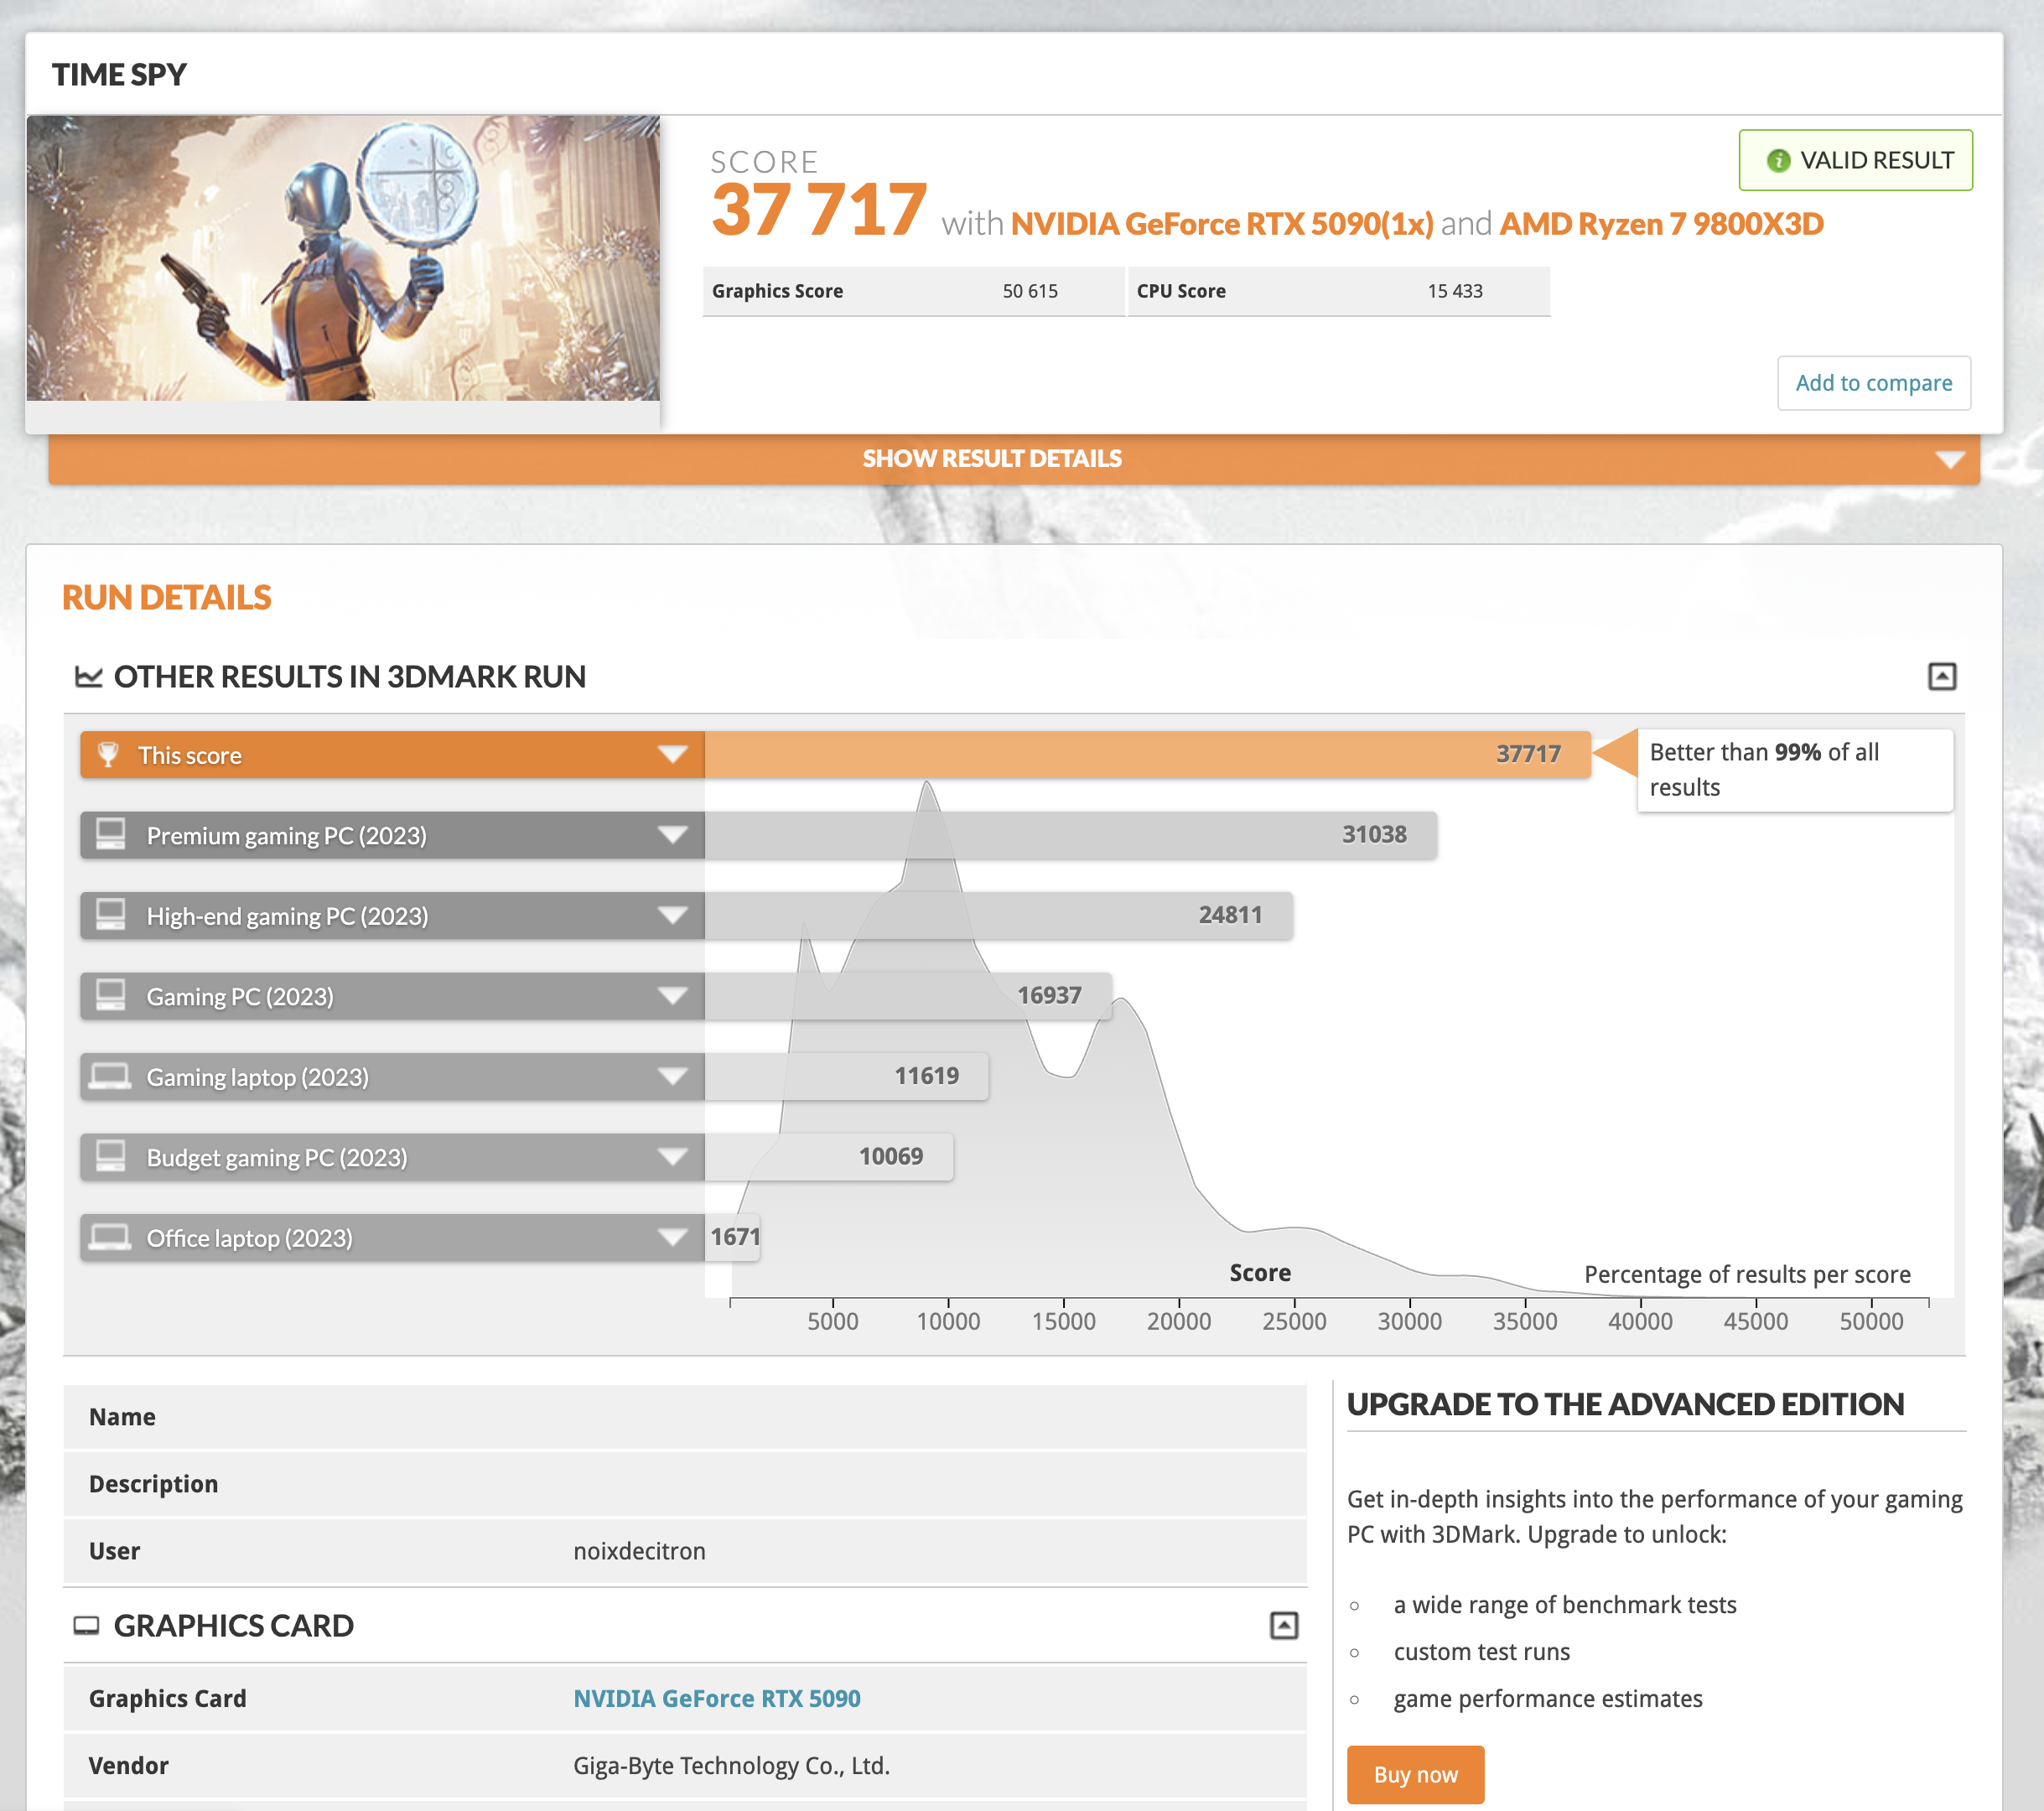
Task: Click the trophy icon beside This score
Action: [108, 754]
